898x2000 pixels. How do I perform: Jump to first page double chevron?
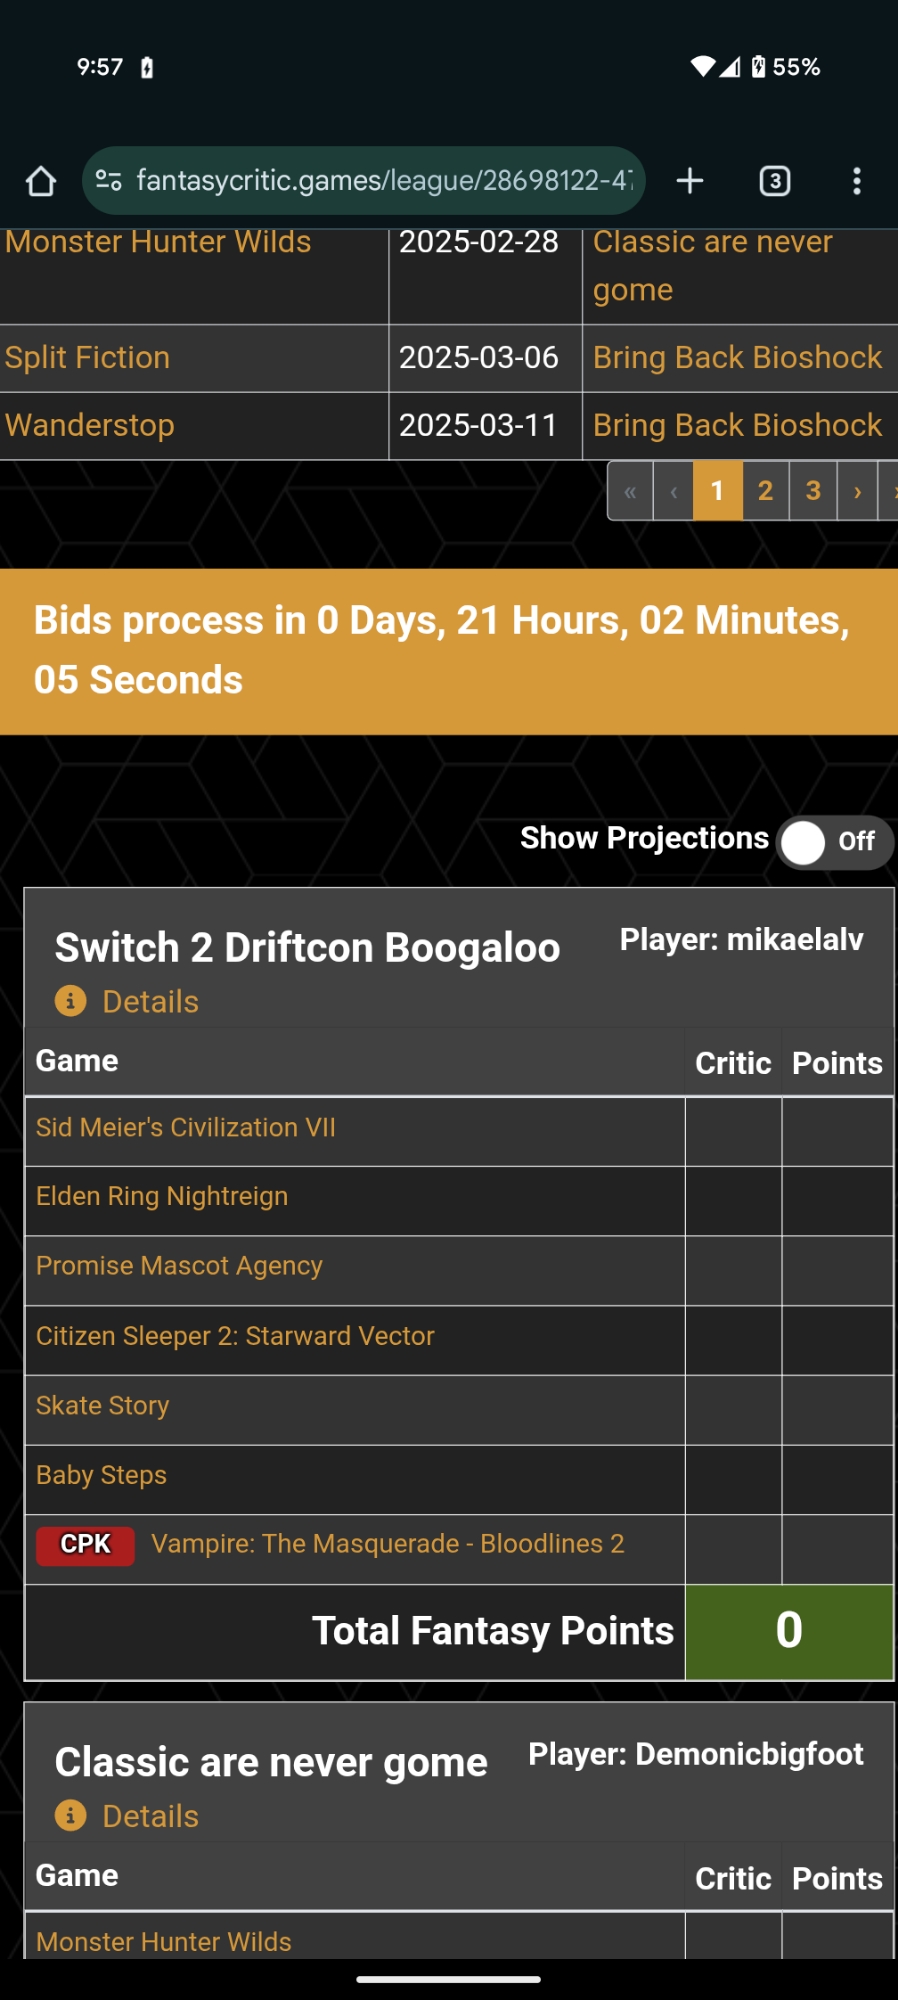630,491
